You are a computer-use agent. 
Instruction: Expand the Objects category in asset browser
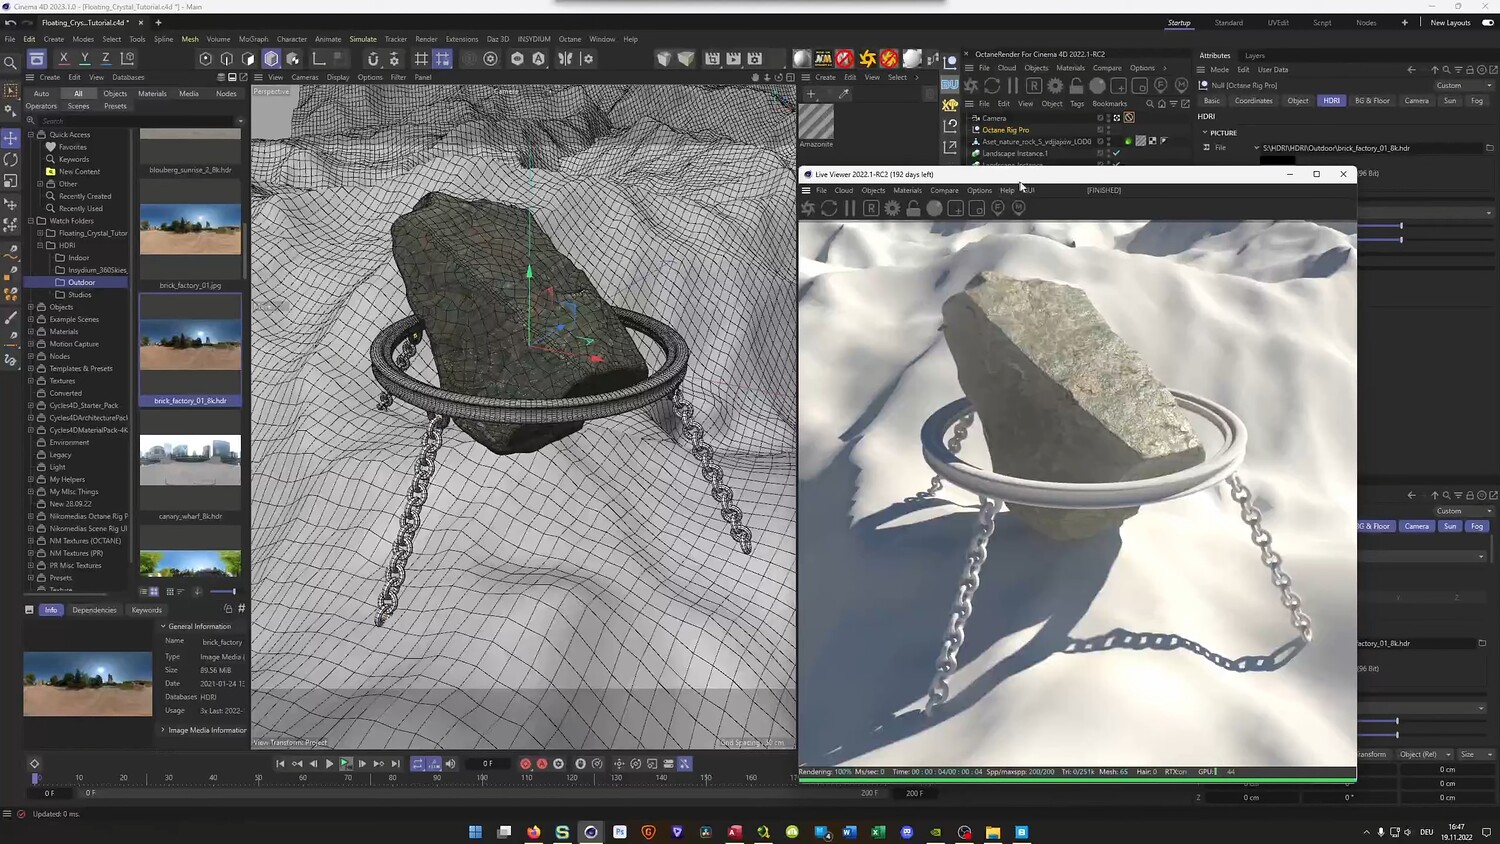tap(31, 307)
